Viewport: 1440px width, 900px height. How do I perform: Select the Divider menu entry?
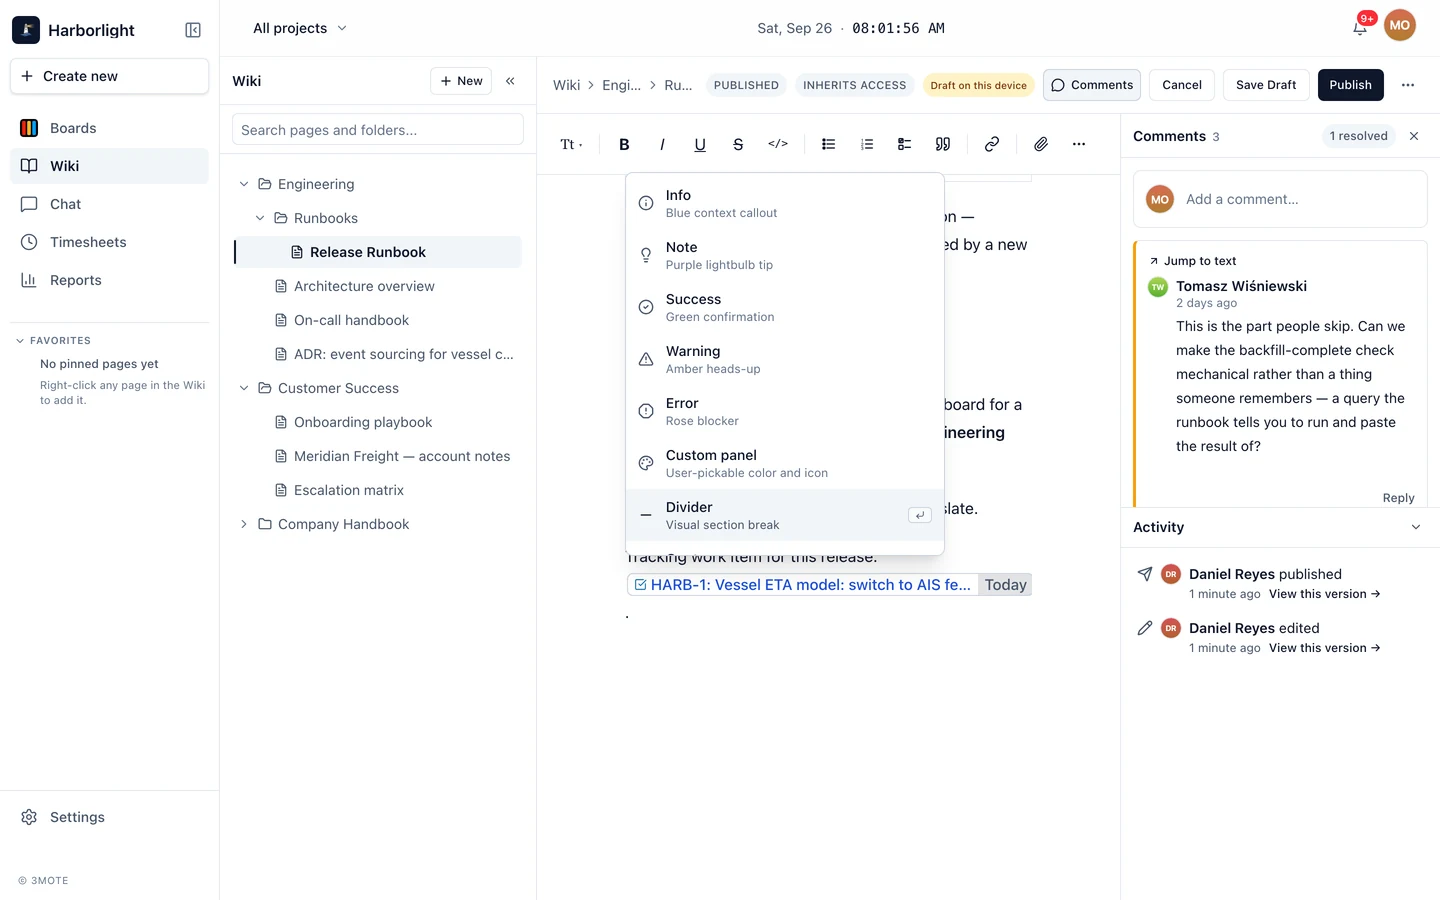click(x=785, y=515)
